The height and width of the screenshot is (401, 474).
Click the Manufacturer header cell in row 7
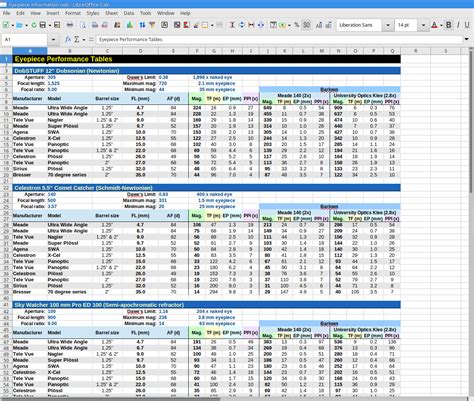pos(30,99)
